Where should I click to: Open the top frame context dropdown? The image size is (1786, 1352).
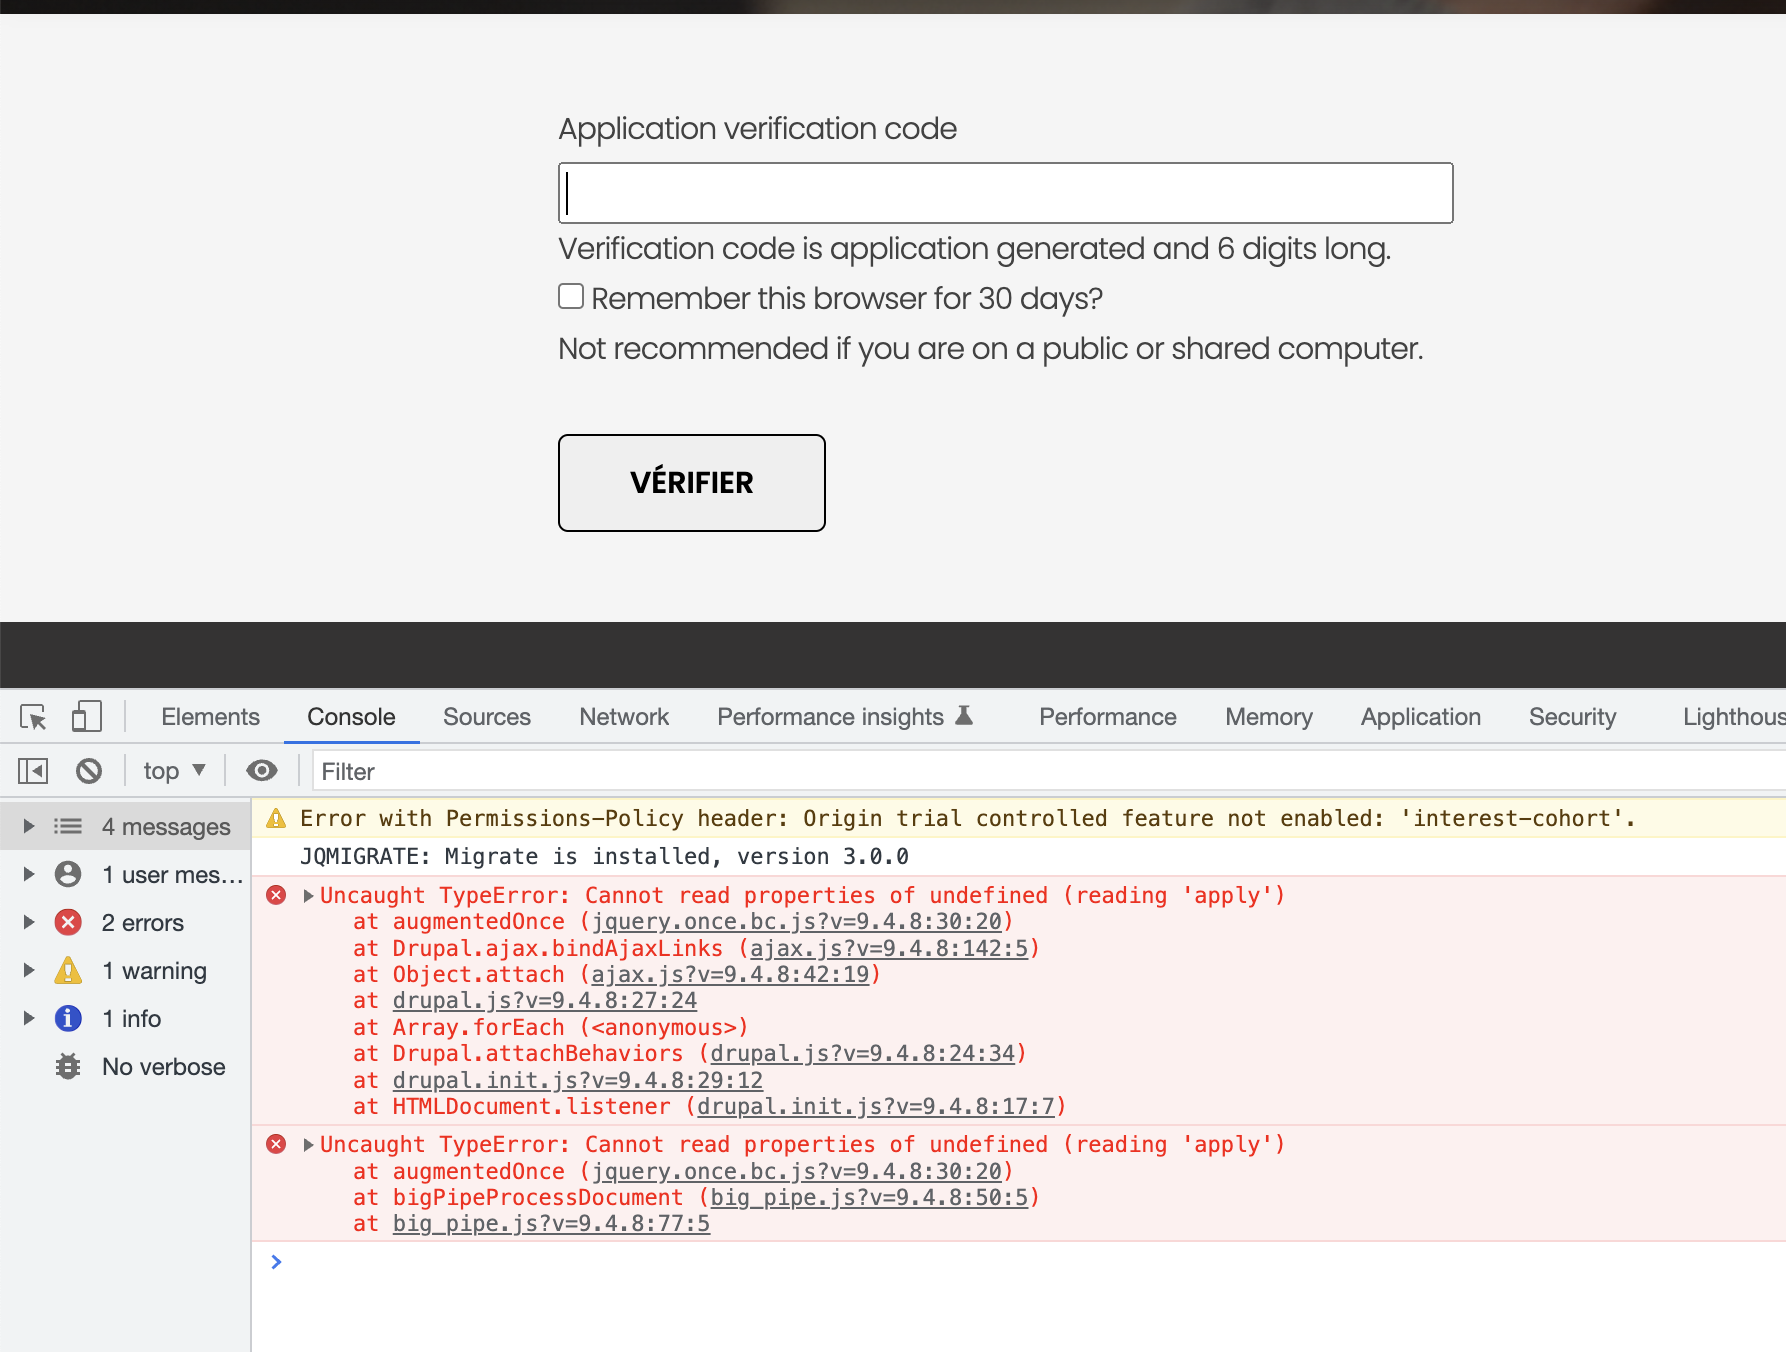174,770
